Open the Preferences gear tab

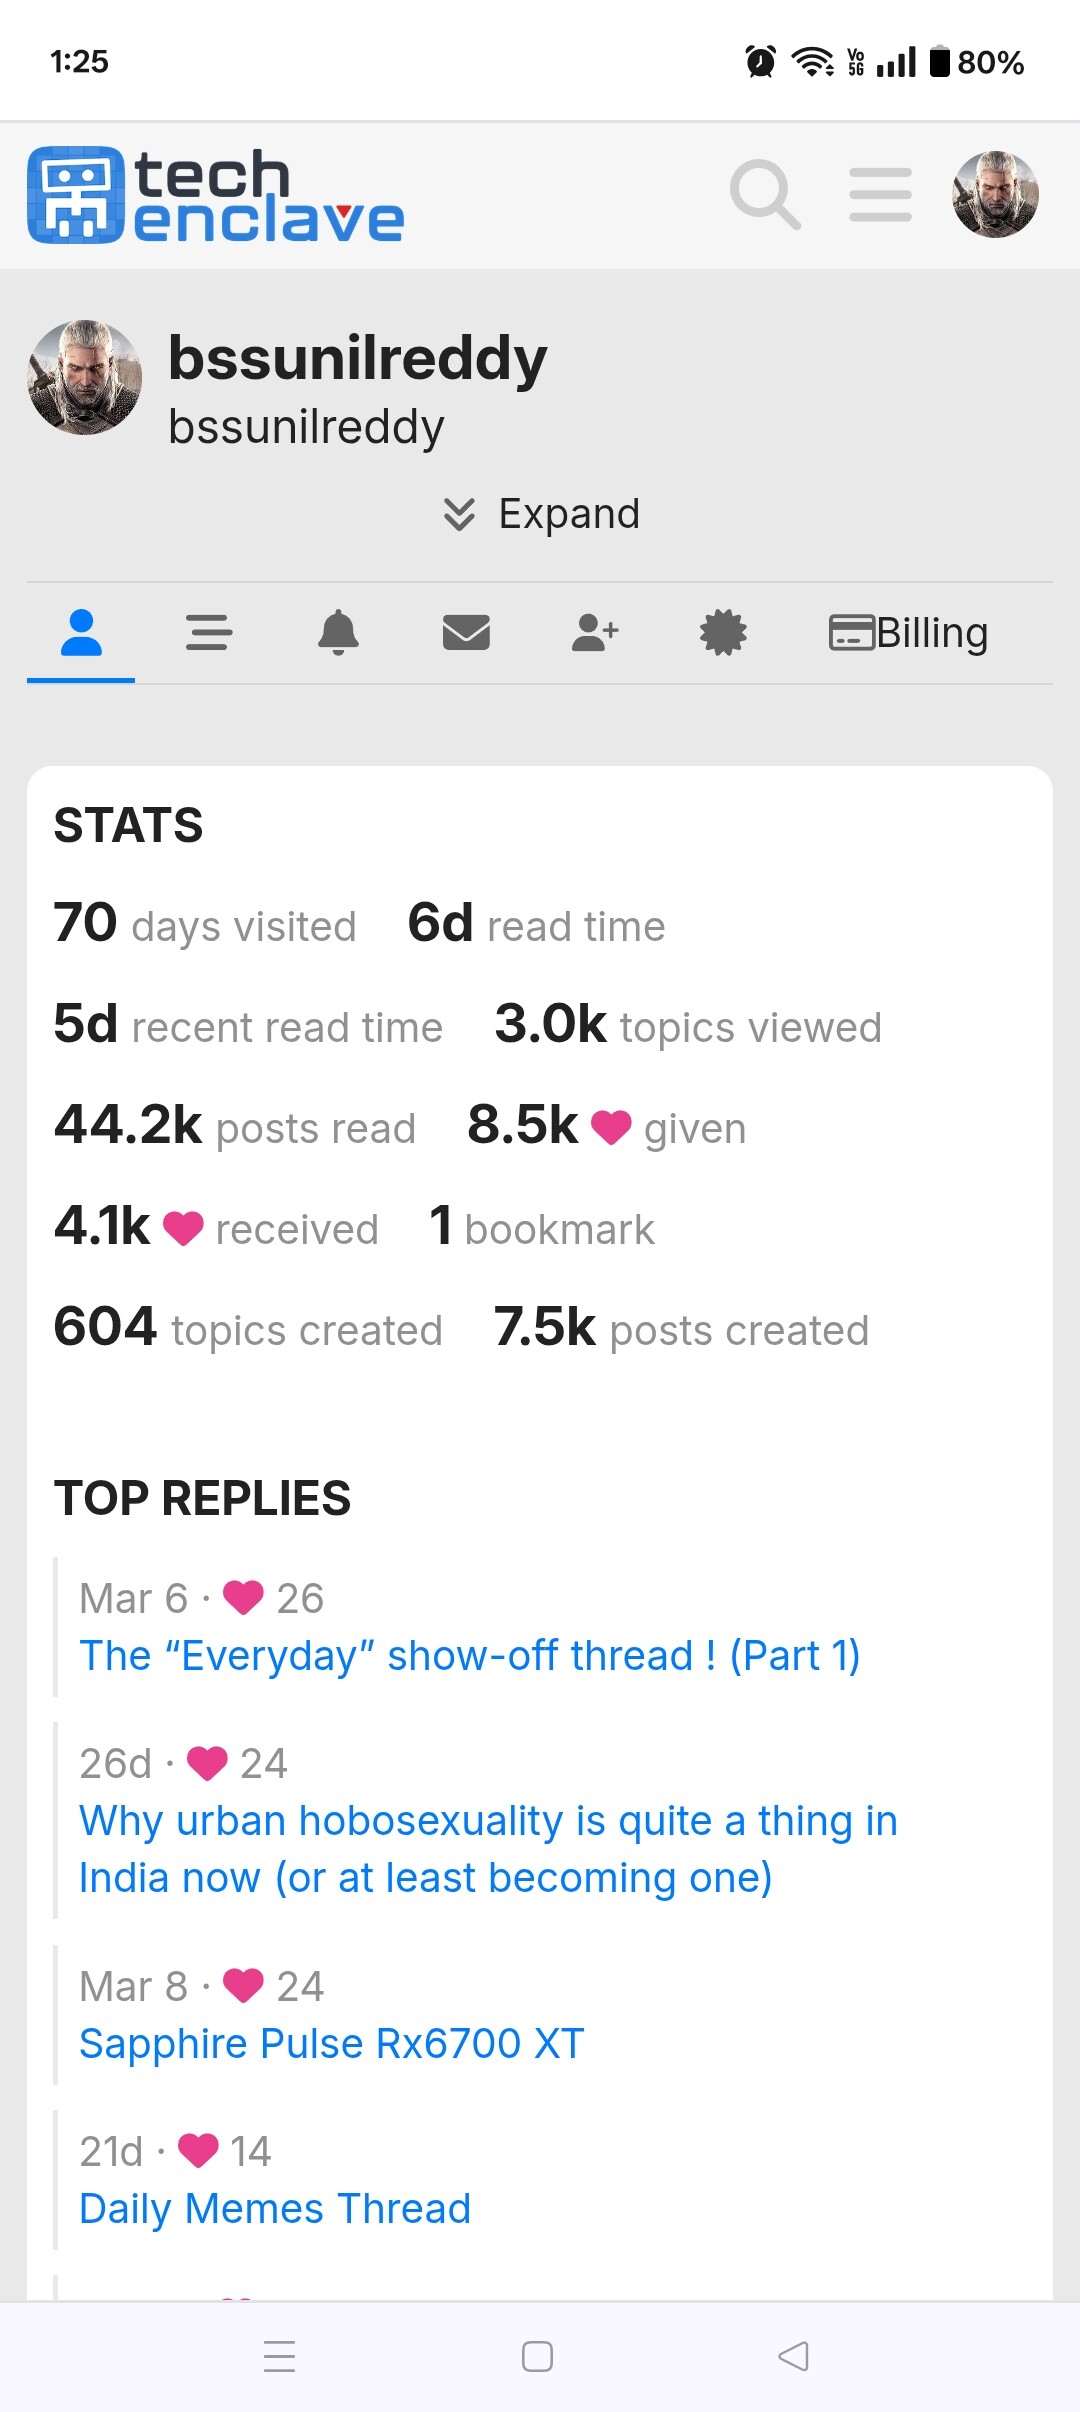point(723,632)
